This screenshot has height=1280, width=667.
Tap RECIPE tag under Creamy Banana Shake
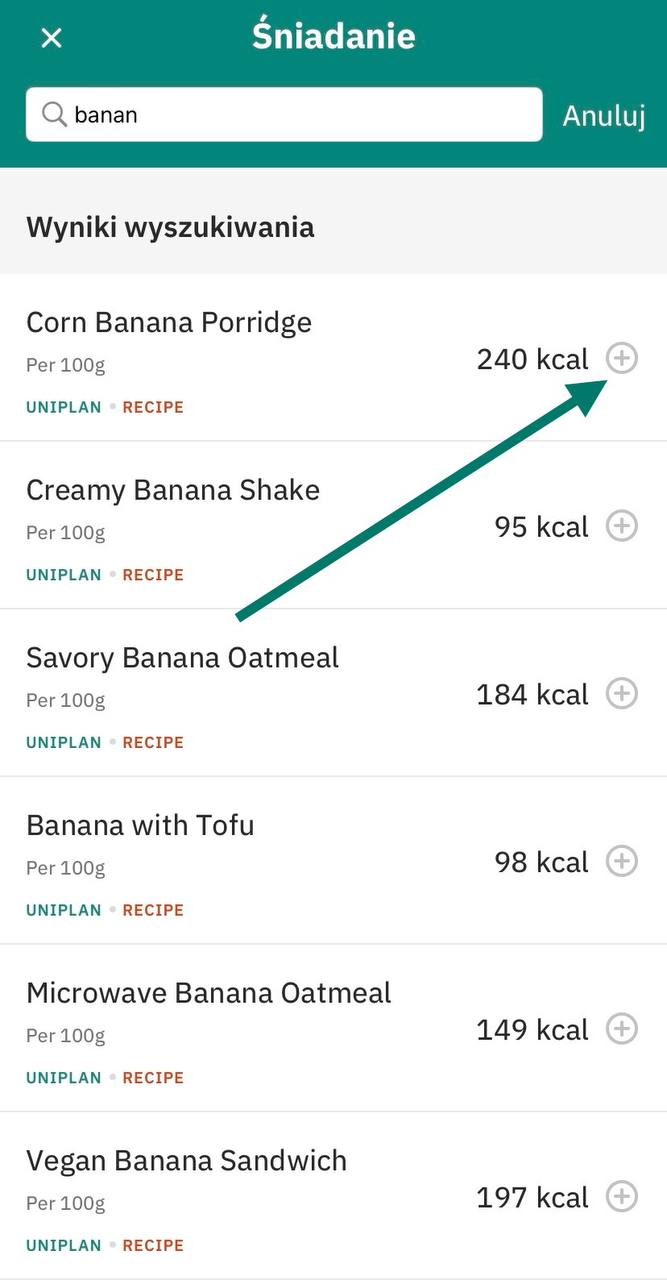[153, 575]
